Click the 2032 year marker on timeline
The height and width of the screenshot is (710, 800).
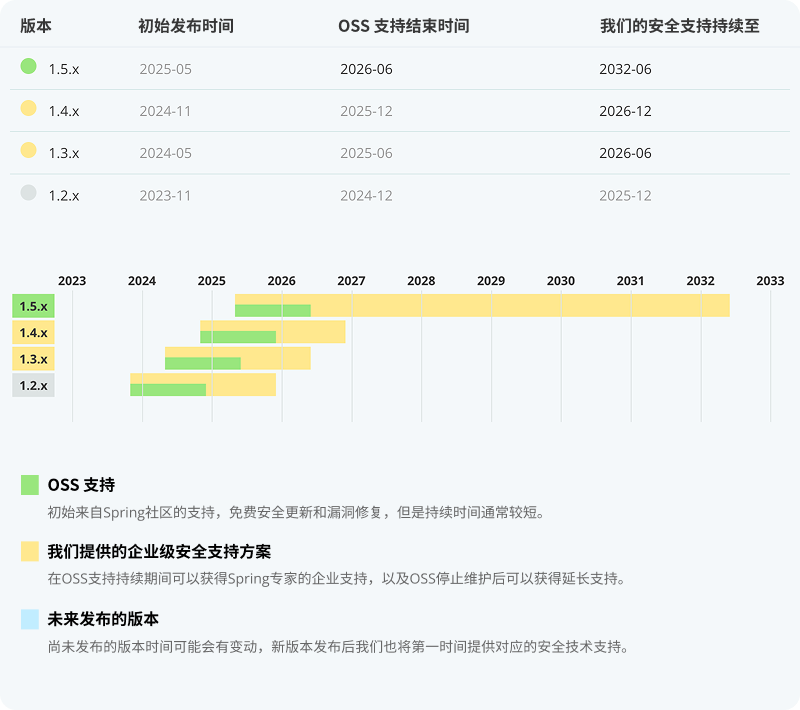pos(700,281)
